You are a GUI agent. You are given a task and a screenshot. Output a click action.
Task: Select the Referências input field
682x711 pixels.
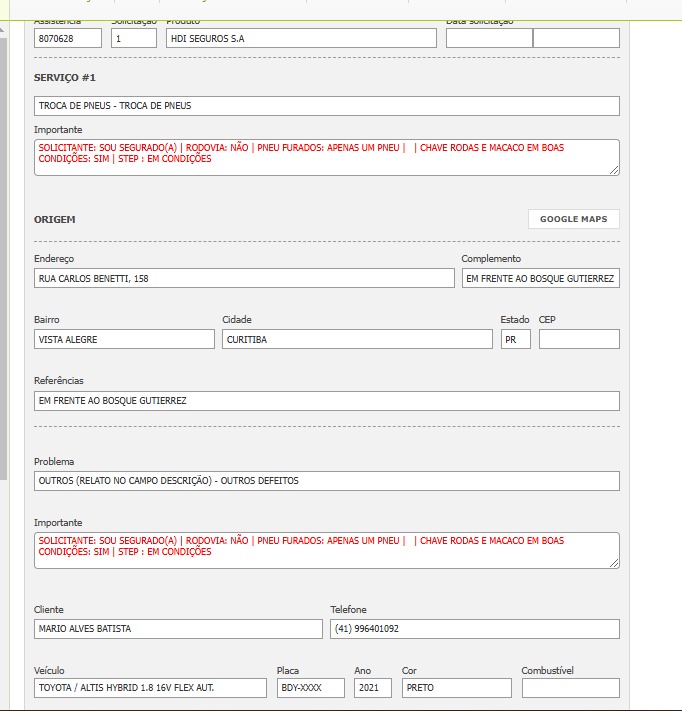click(326, 401)
